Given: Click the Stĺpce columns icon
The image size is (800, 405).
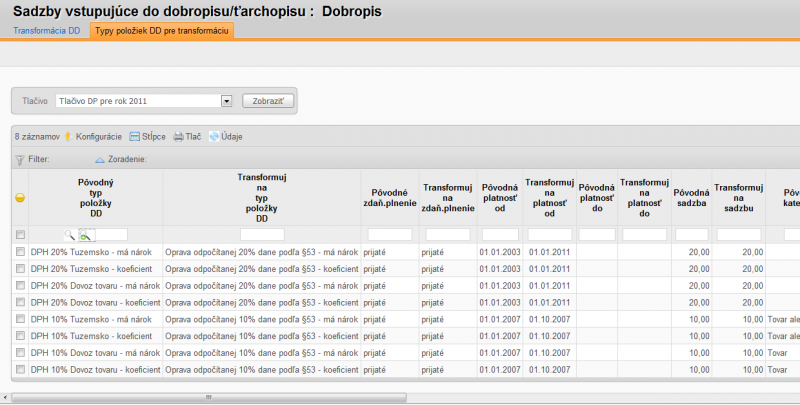Looking at the screenshot, I should click(135, 137).
